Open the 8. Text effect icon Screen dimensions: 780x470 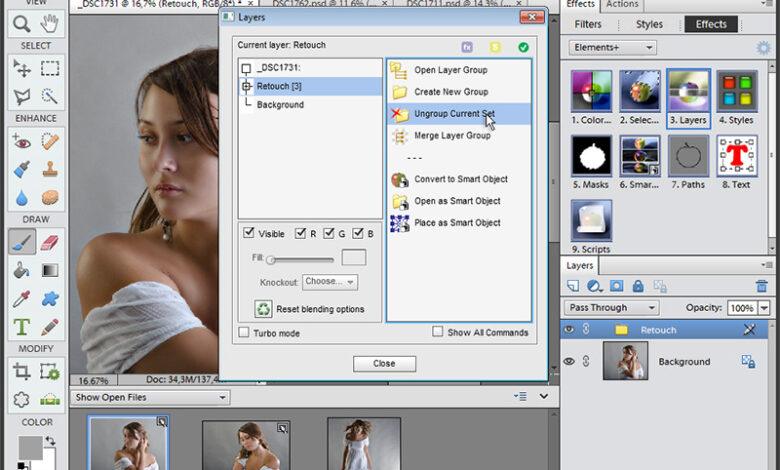[x=737, y=157]
